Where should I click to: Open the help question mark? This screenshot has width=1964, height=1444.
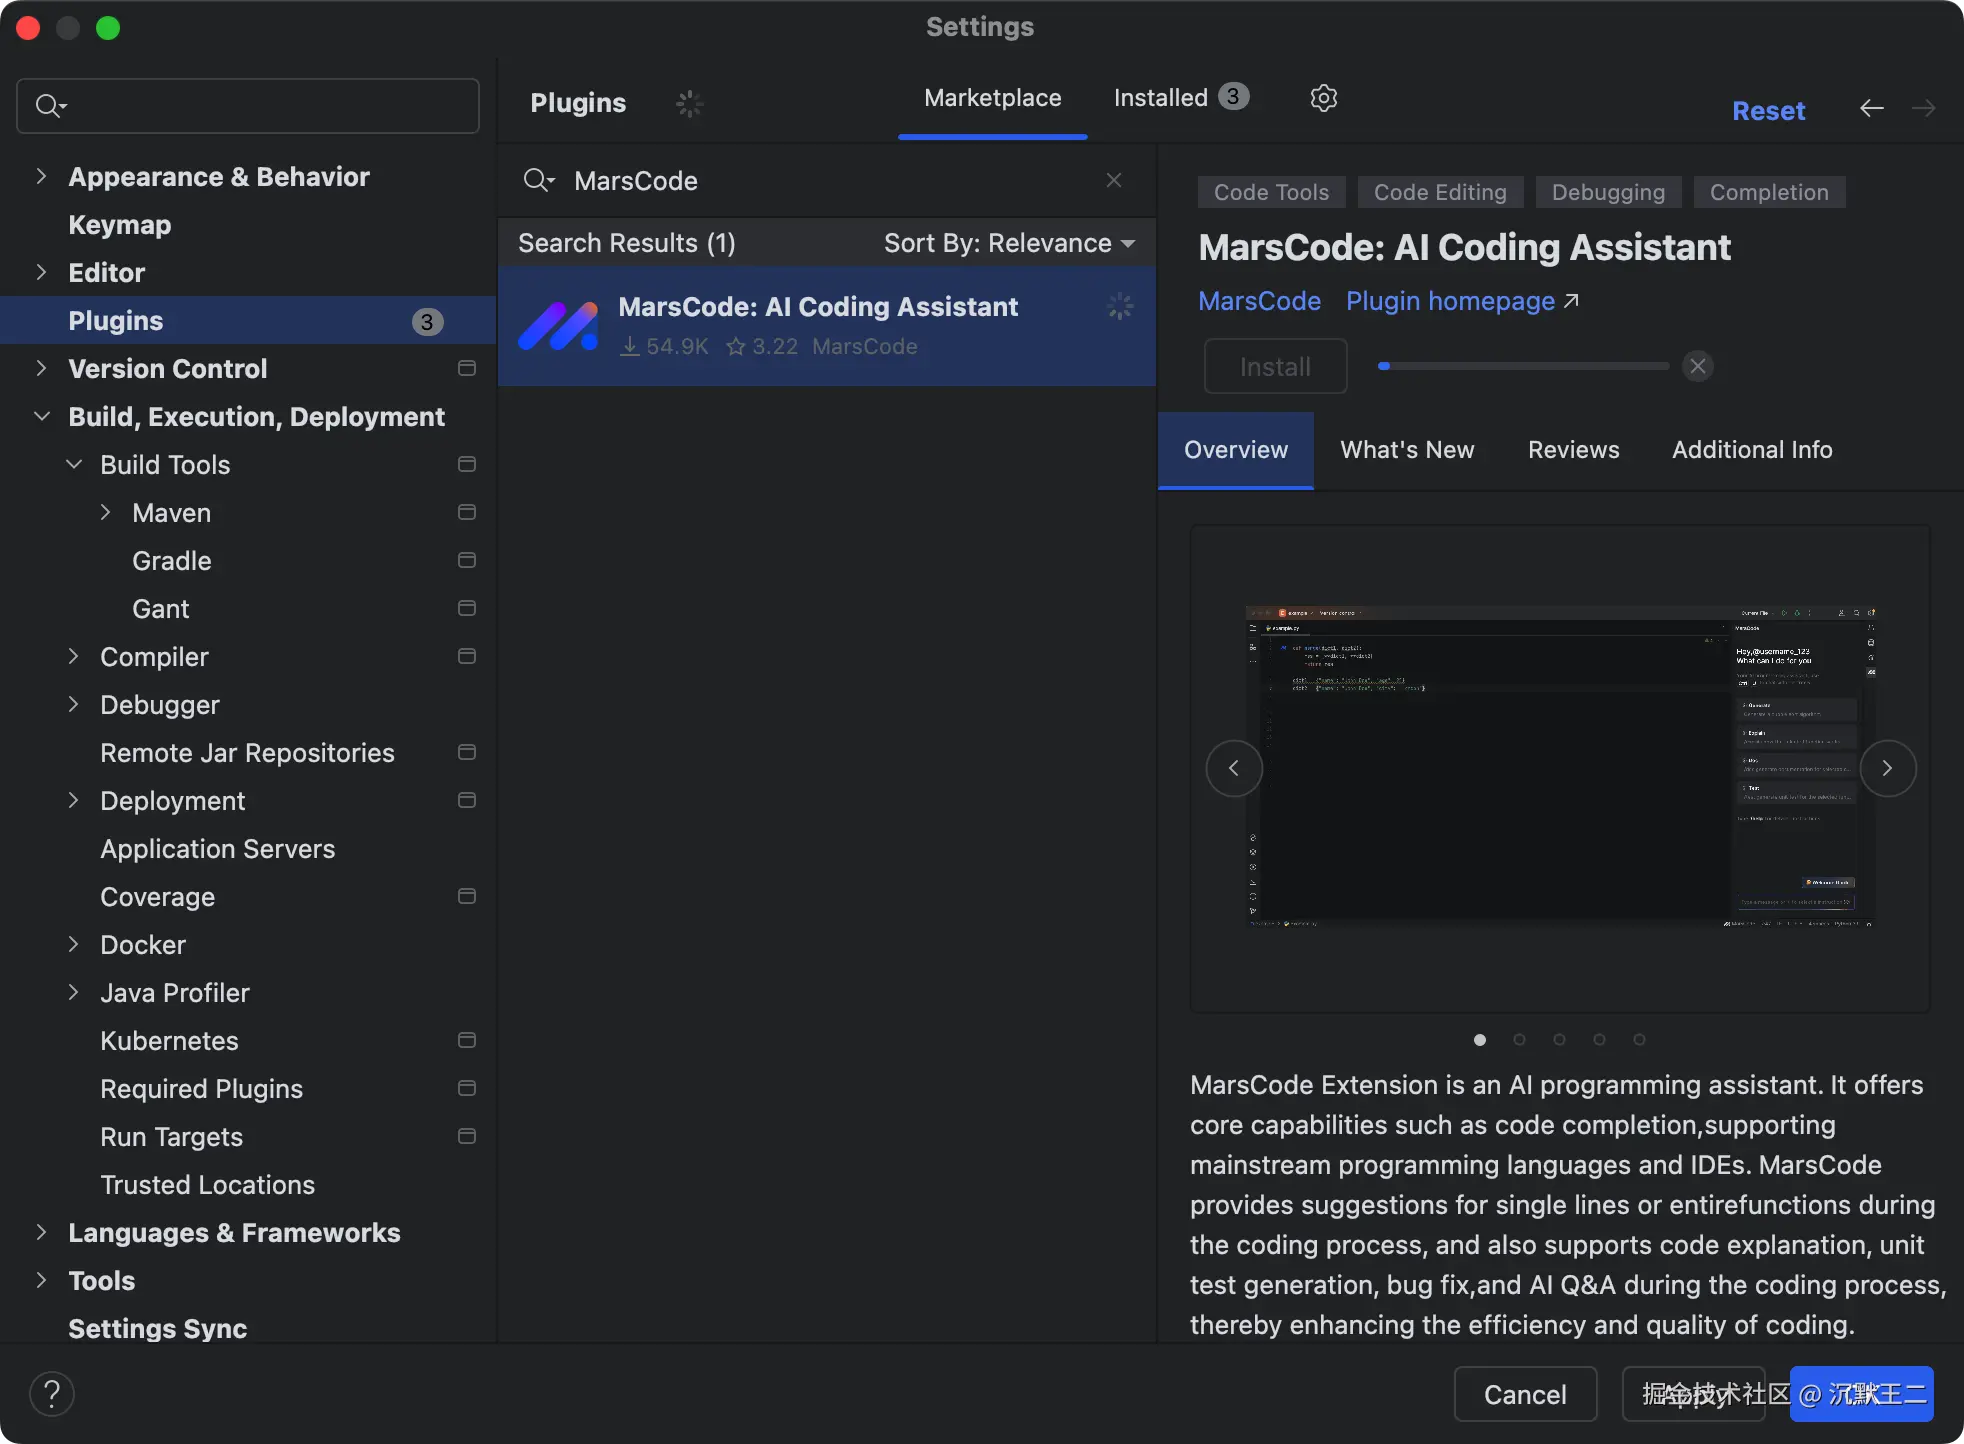pos(52,1393)
